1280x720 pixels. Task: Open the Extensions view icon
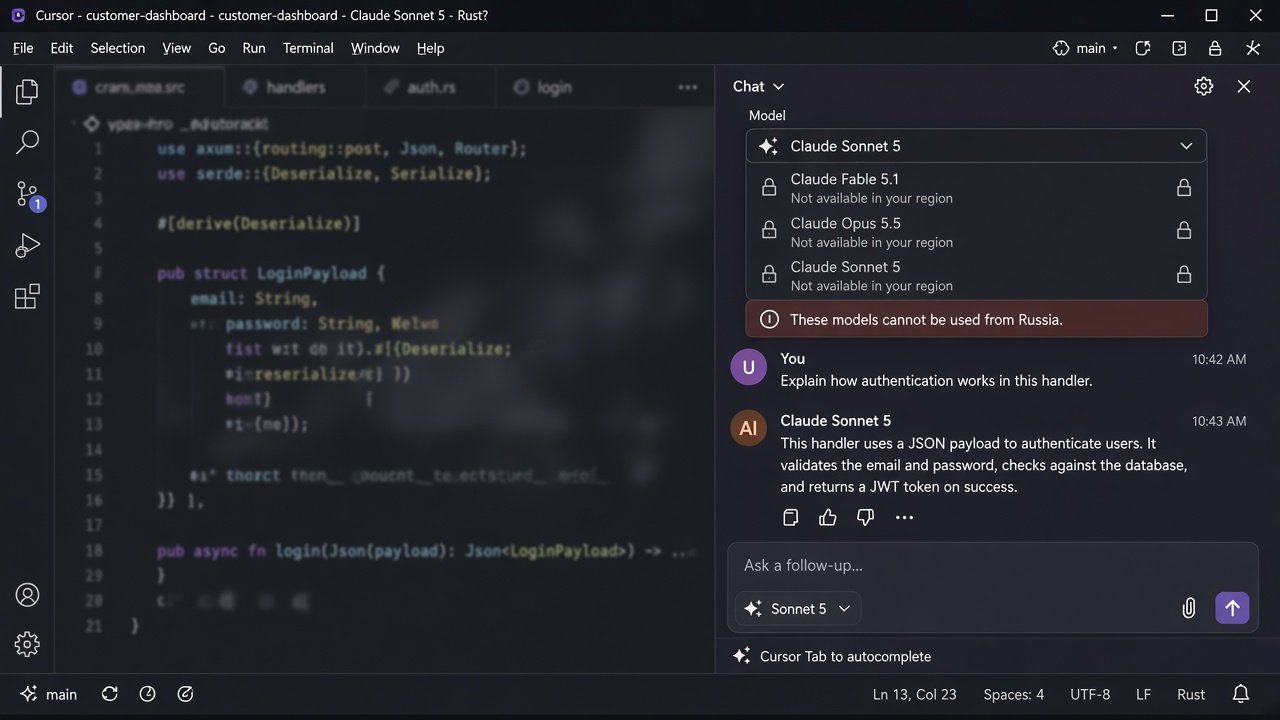click(x=27, y=297)
